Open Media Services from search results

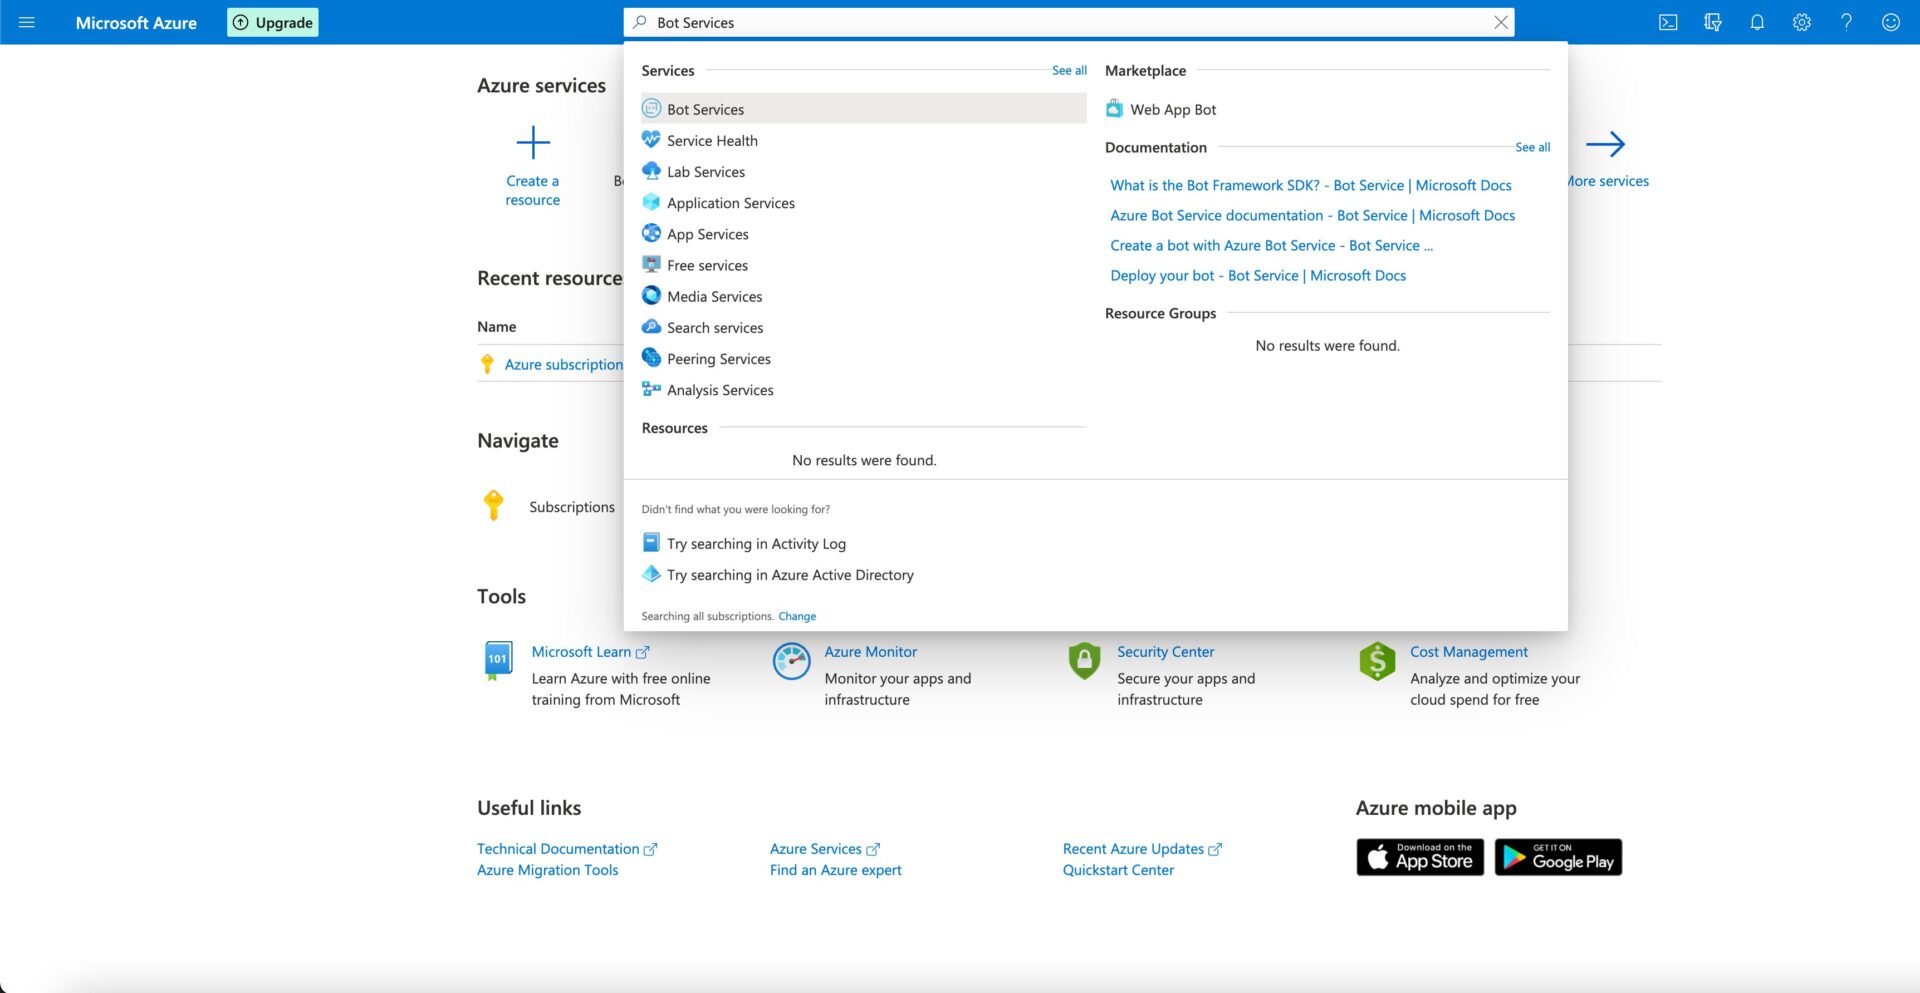tap(714, 296)
